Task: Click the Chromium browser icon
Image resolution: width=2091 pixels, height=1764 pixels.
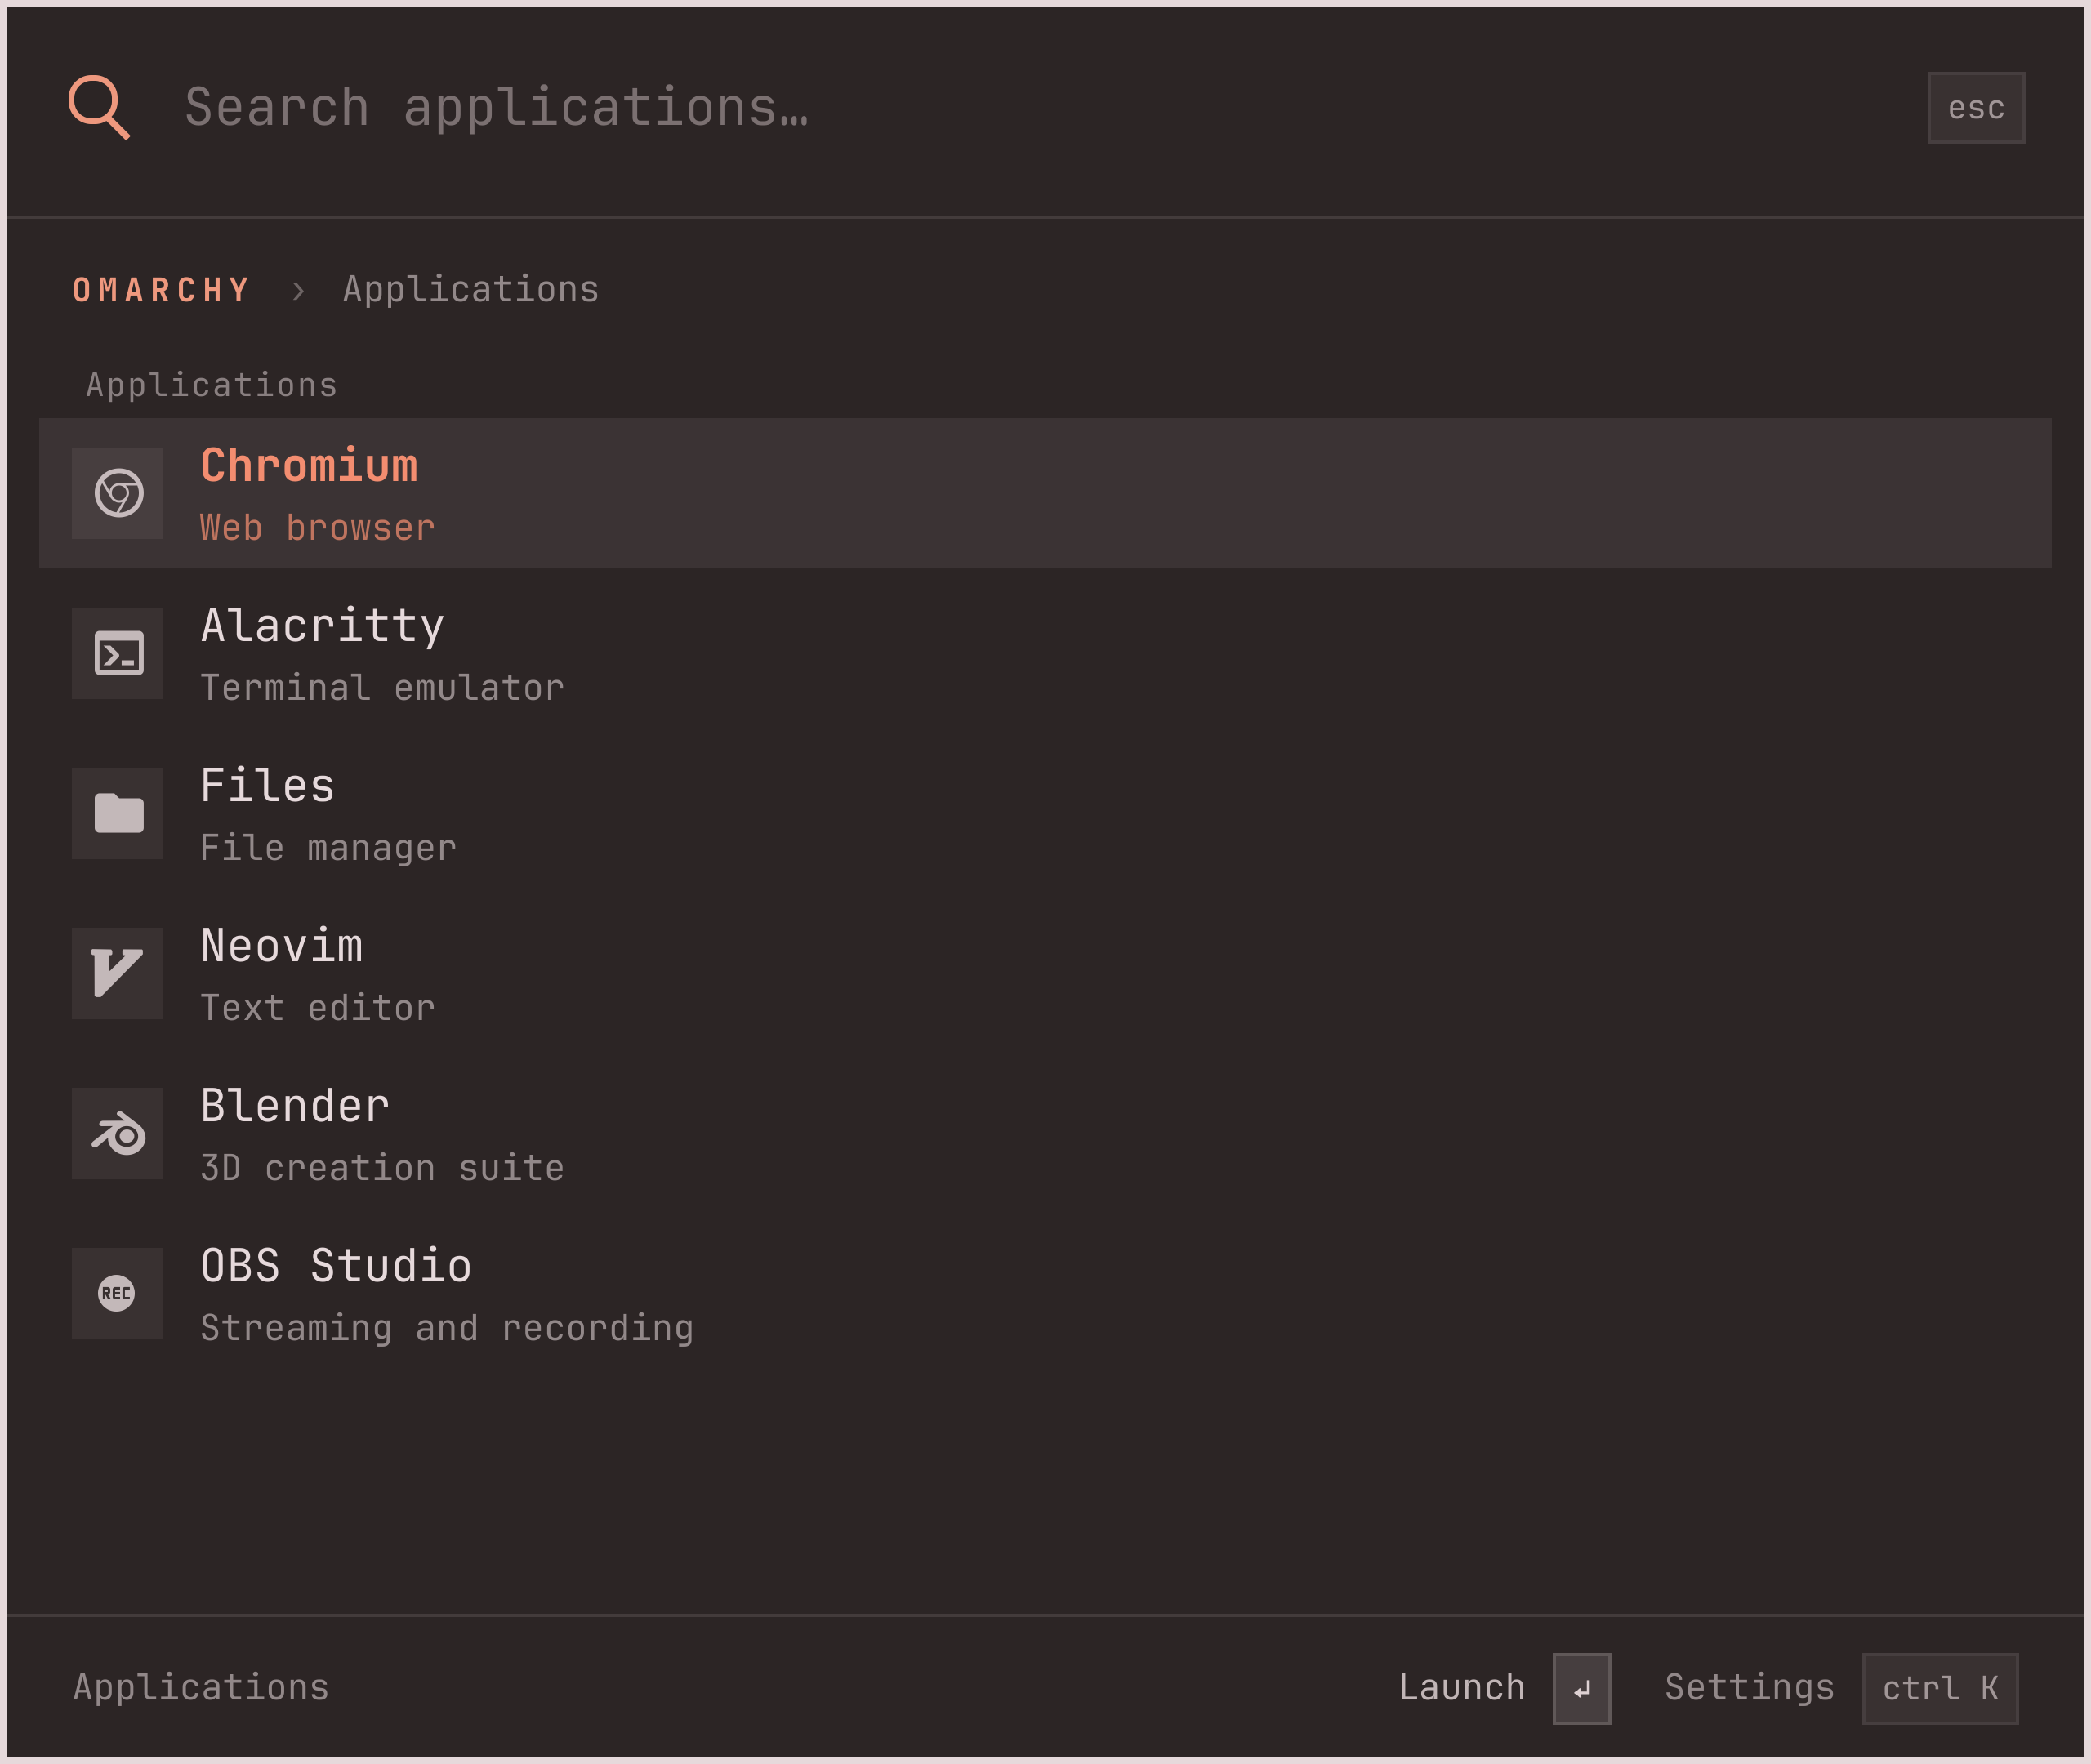Action: tap(118, 493)
